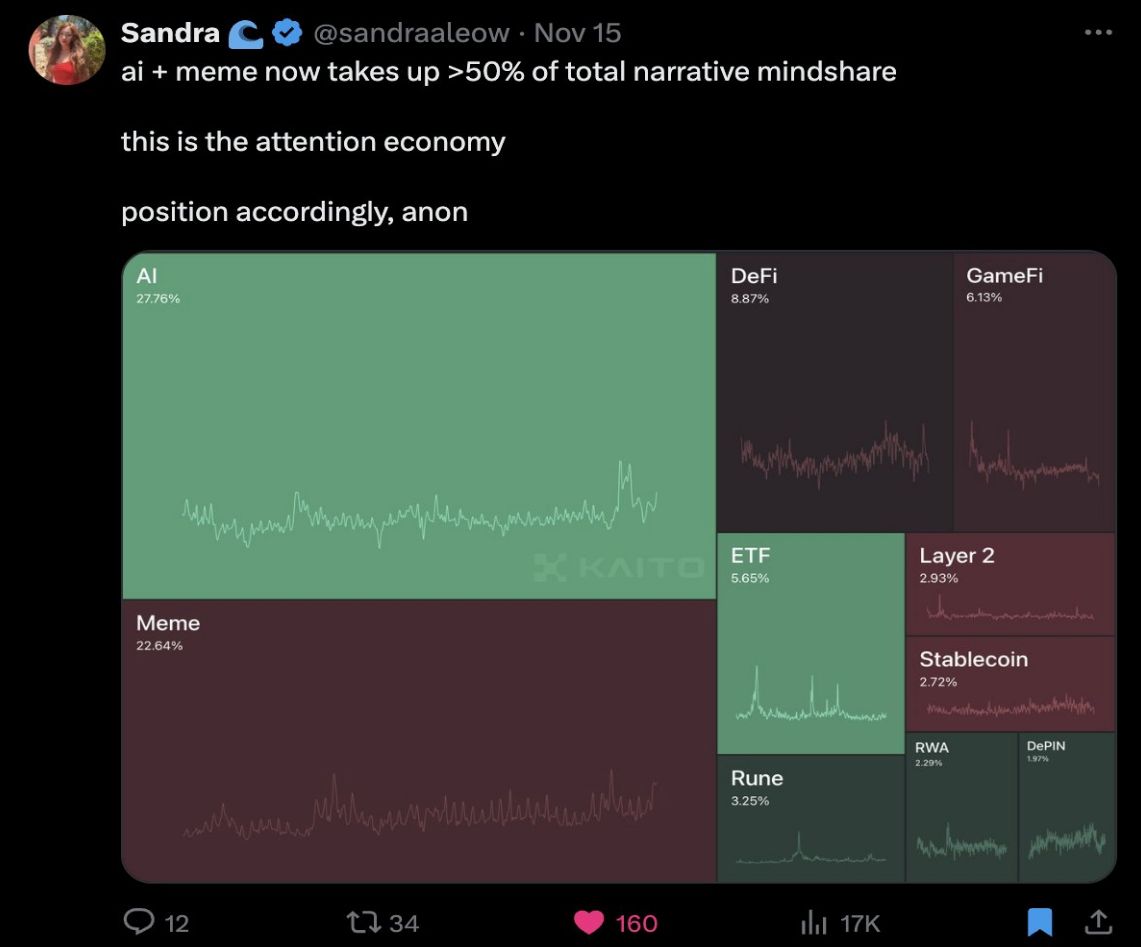Click the Rune 3.25% tile
The height and width of the screenshot is (947, 1141).
tap(811, 818)
